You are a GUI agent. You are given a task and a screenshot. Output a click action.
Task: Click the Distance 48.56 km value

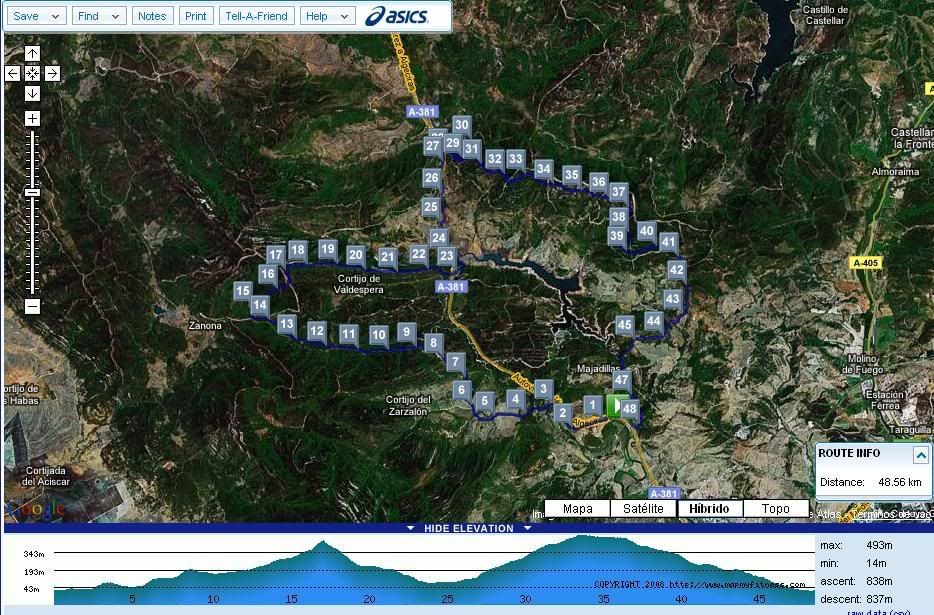tap(899, 482)
